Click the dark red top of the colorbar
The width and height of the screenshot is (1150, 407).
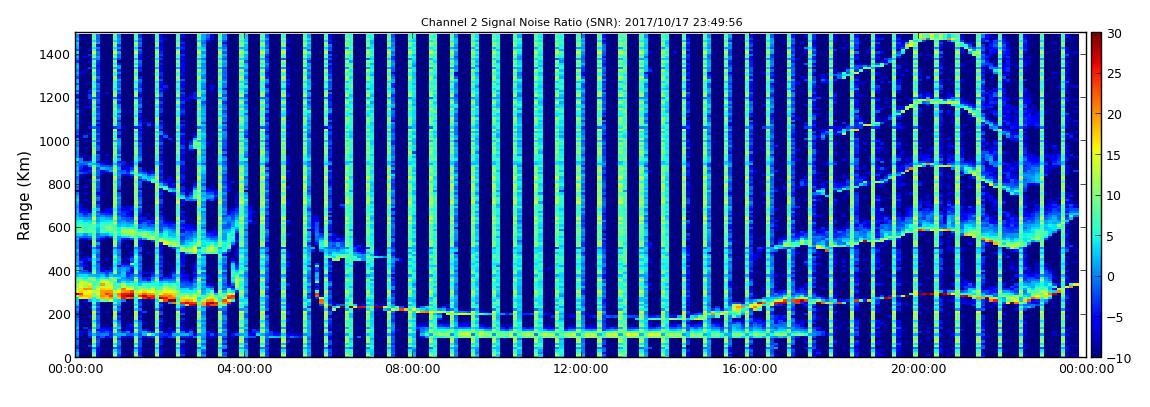pyautogui.click(x=1096, y=38)
